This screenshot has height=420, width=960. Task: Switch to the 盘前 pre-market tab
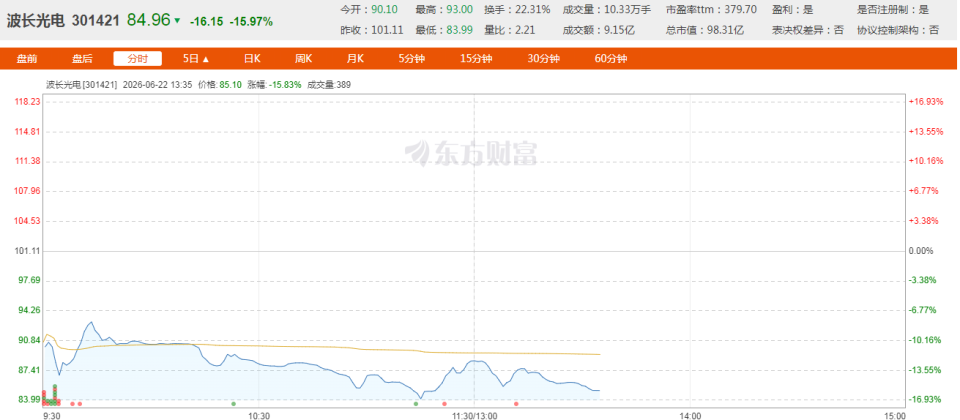click(27, 59)
